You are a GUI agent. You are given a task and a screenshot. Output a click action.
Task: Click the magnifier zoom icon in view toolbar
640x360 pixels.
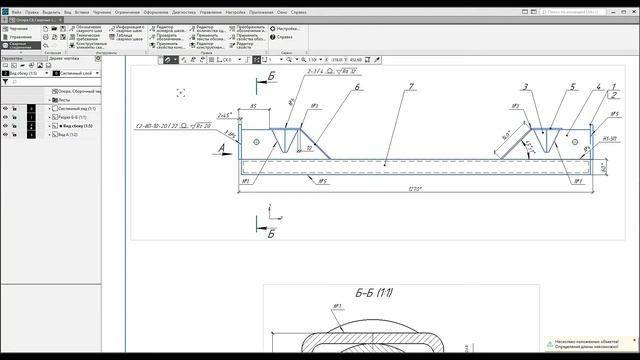click(x=289, y=60)
